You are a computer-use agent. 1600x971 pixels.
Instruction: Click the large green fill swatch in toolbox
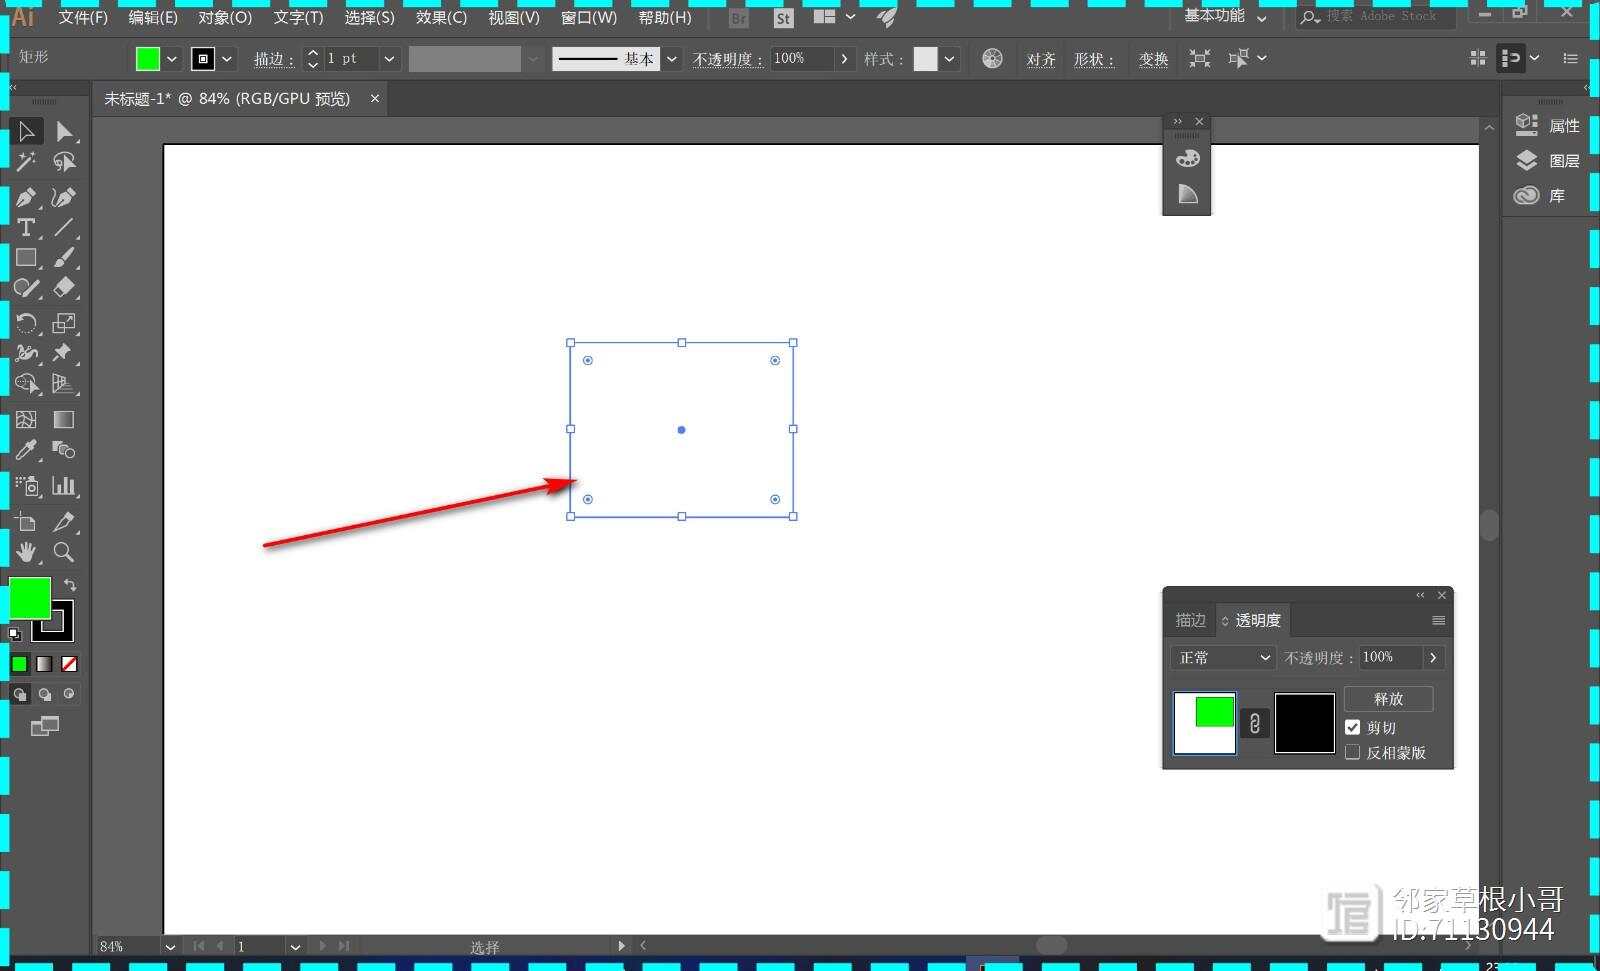[30, 598]
